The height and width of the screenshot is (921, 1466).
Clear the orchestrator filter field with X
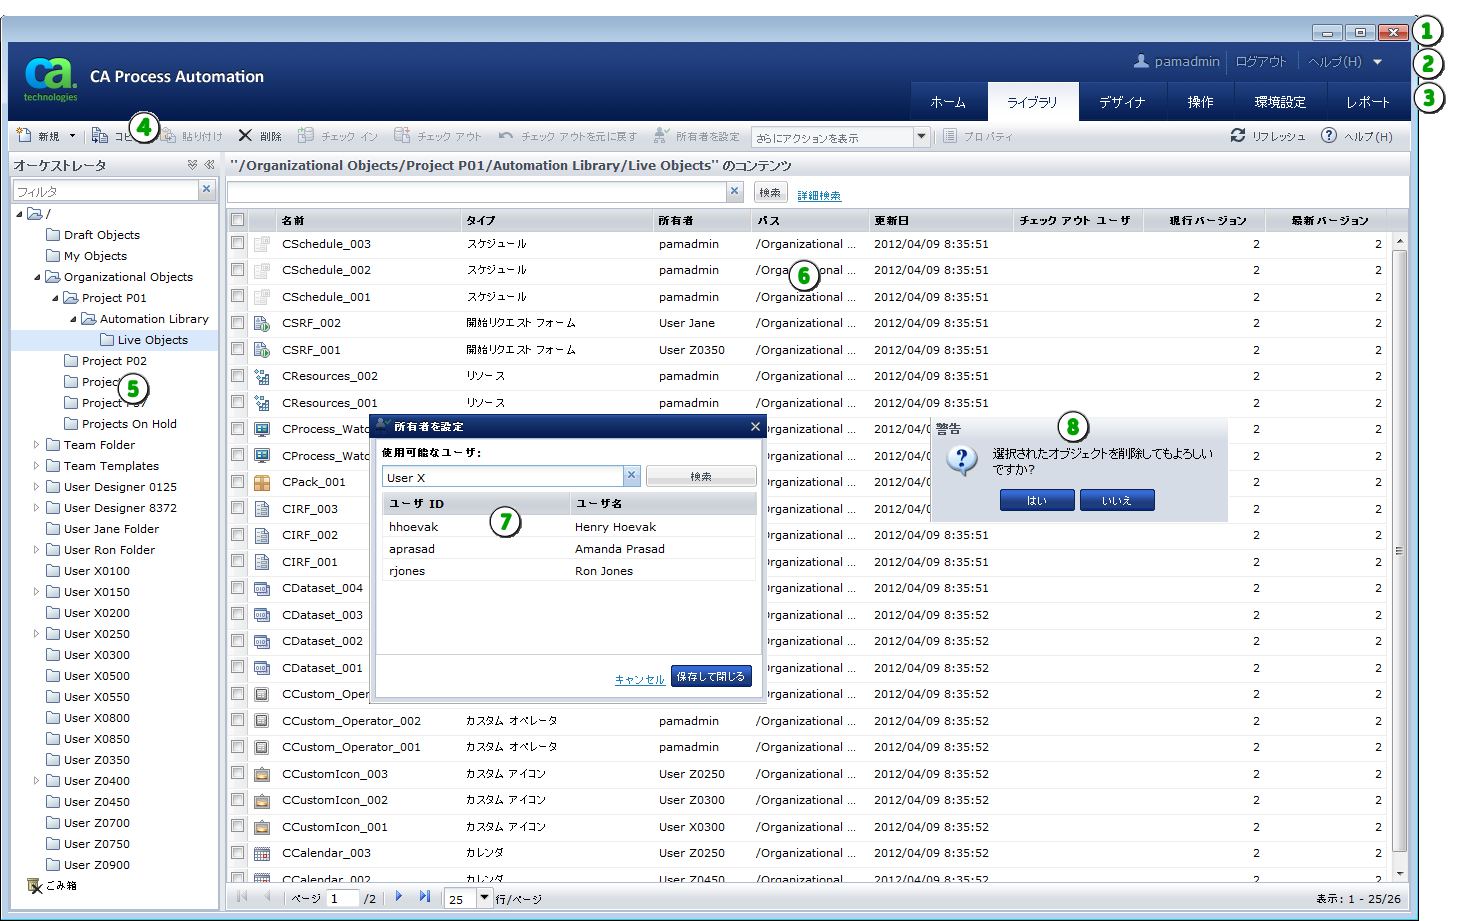coord(207,189)
